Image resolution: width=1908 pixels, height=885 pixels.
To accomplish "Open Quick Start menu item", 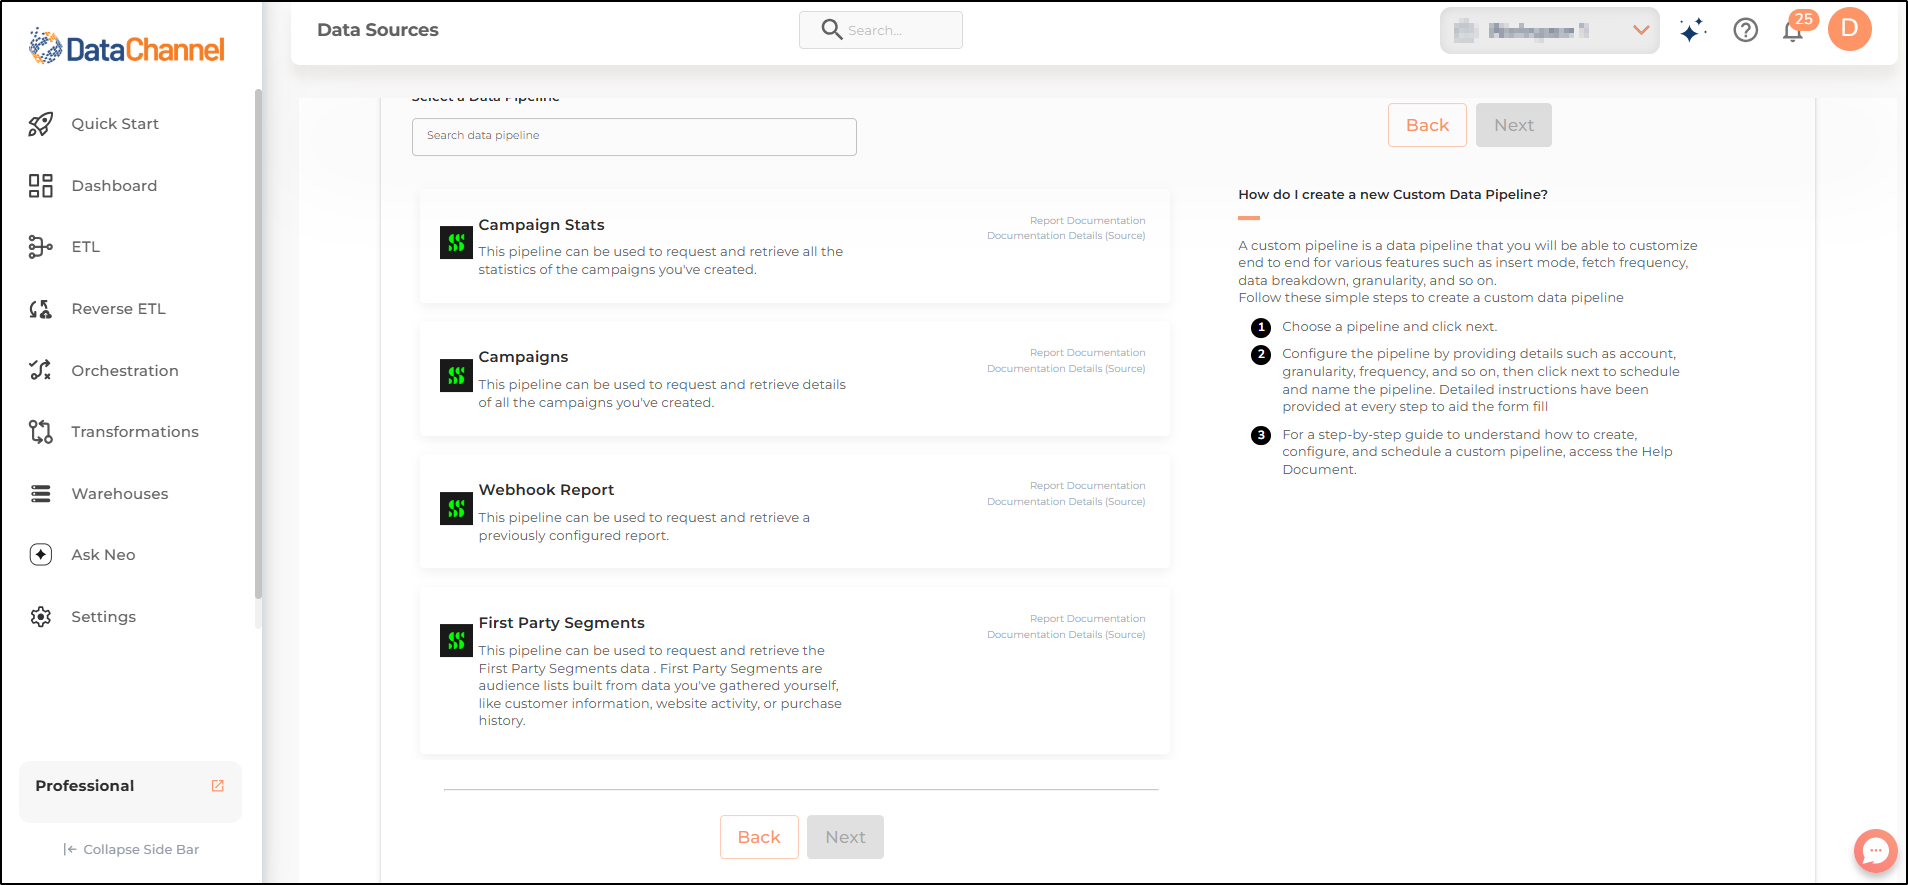I will [x=115, y=124].
